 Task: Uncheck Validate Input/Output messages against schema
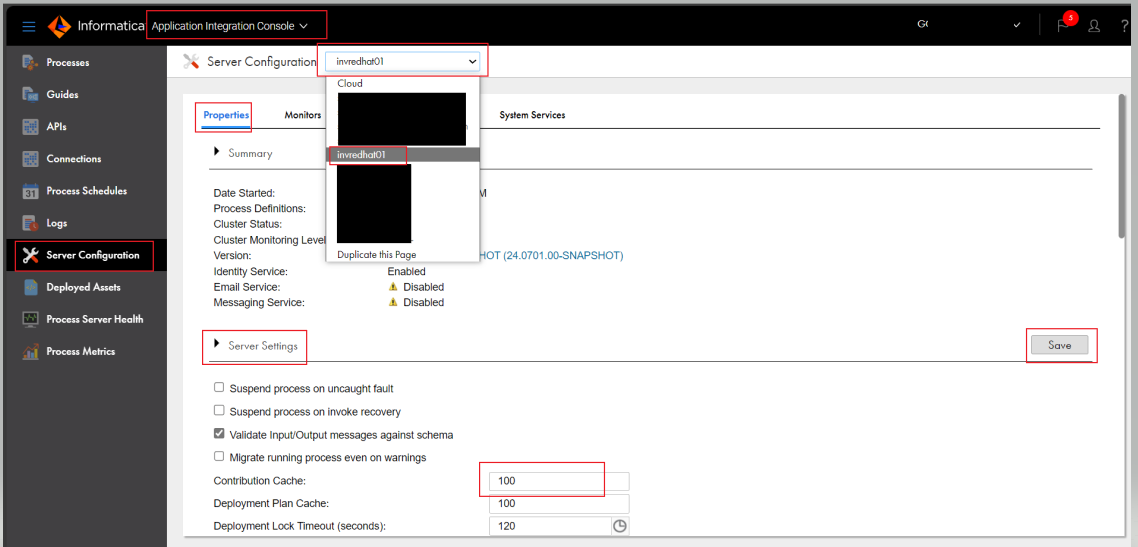point(219,434)
